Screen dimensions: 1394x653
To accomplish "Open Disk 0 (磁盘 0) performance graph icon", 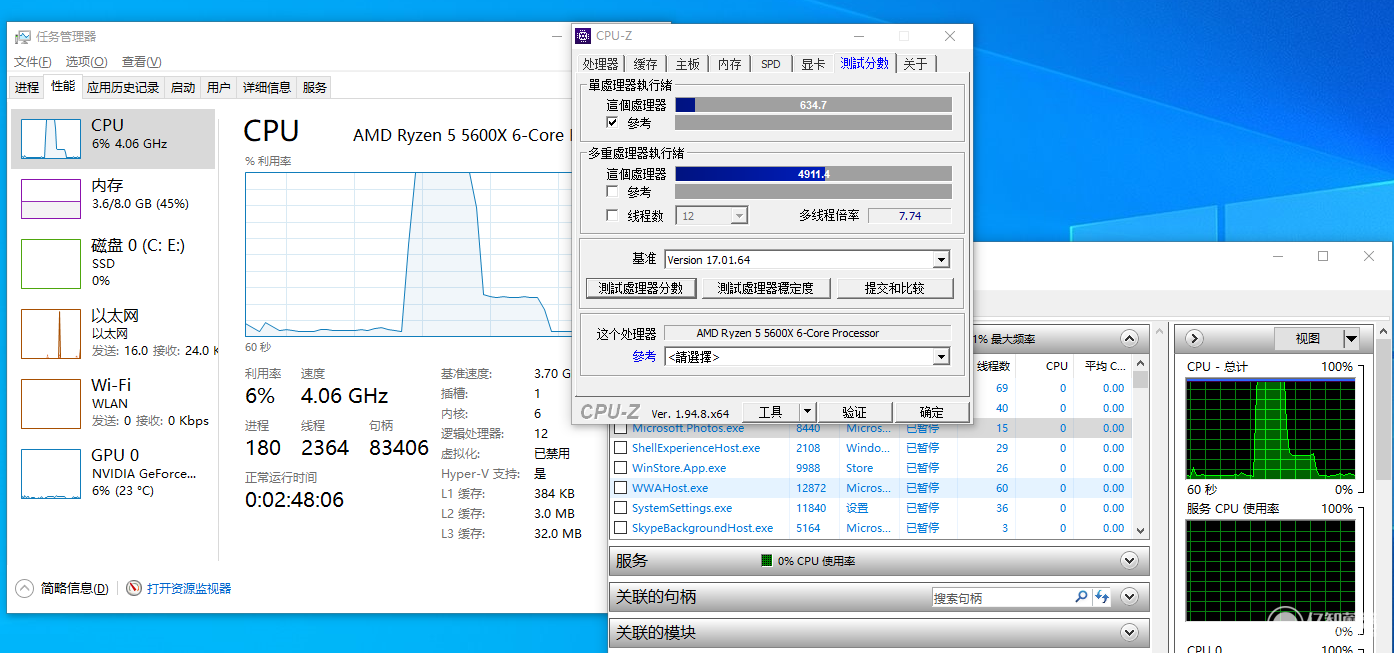I will coord(51,263).
